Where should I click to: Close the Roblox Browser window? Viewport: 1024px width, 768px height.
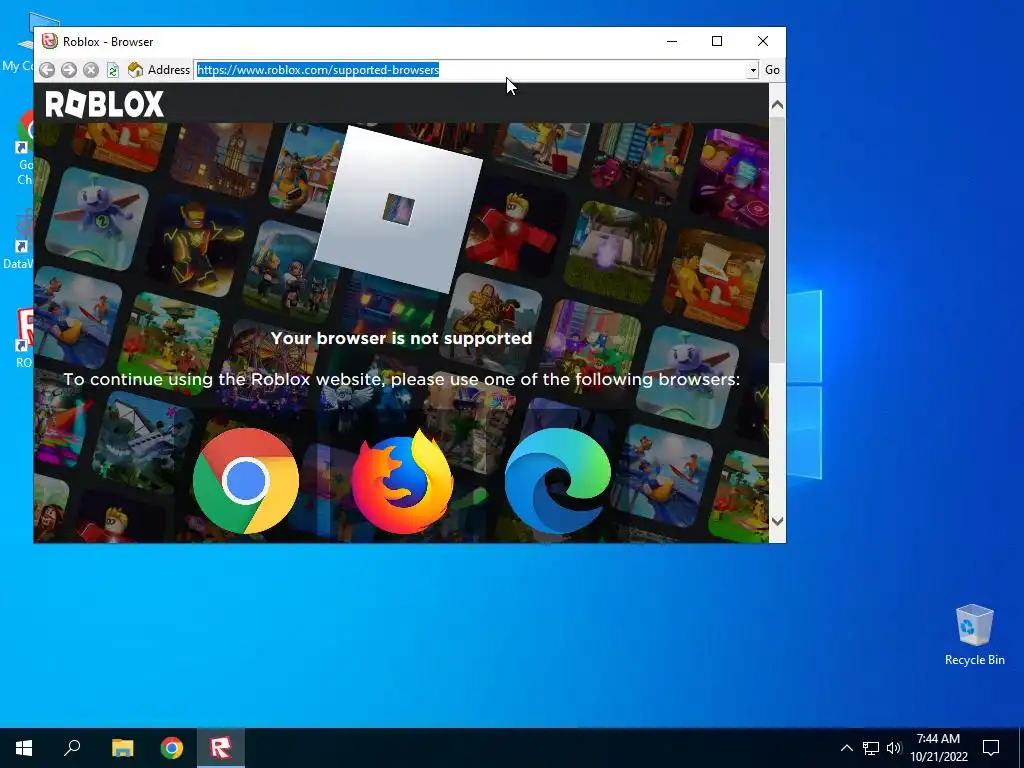762,41
